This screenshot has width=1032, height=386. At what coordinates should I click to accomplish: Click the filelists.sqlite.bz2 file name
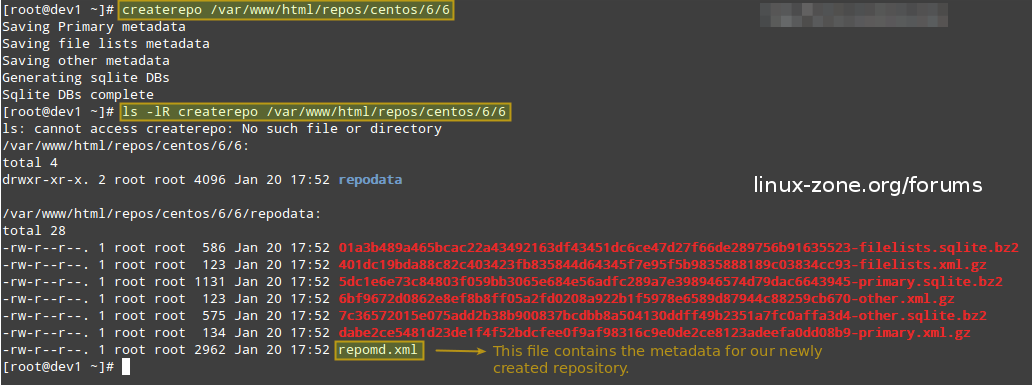679,248
